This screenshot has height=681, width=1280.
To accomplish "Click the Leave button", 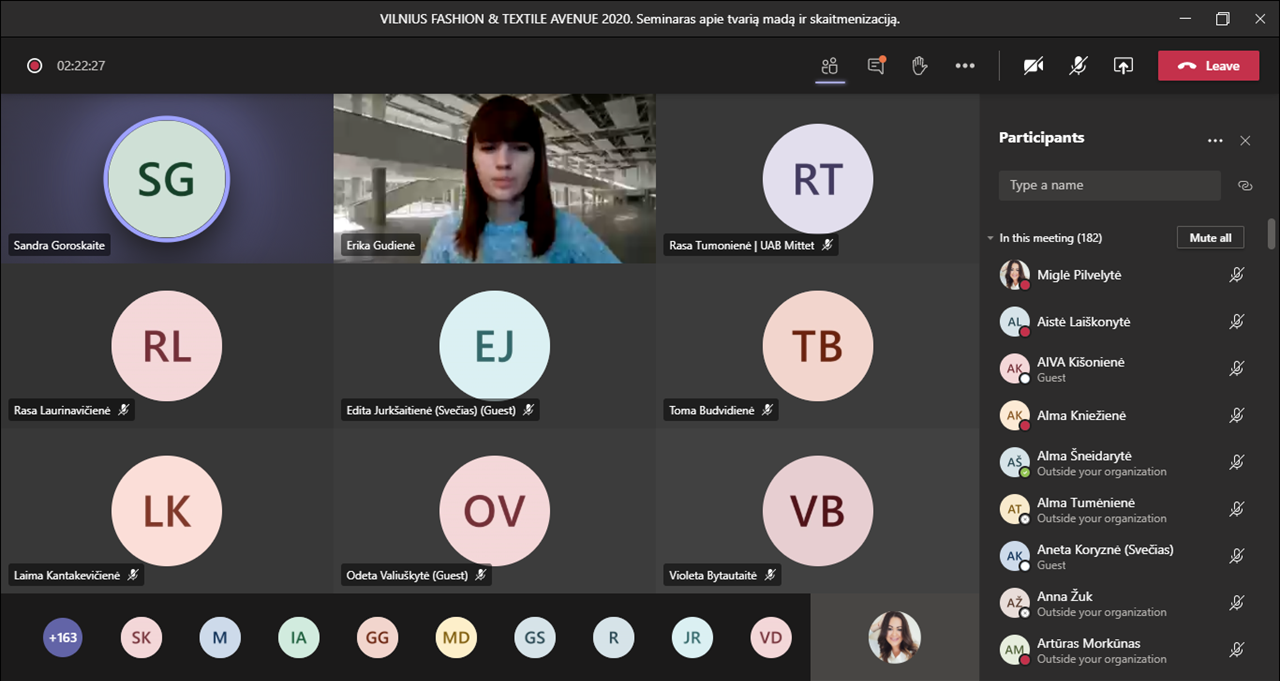I will pos(1208,66).
